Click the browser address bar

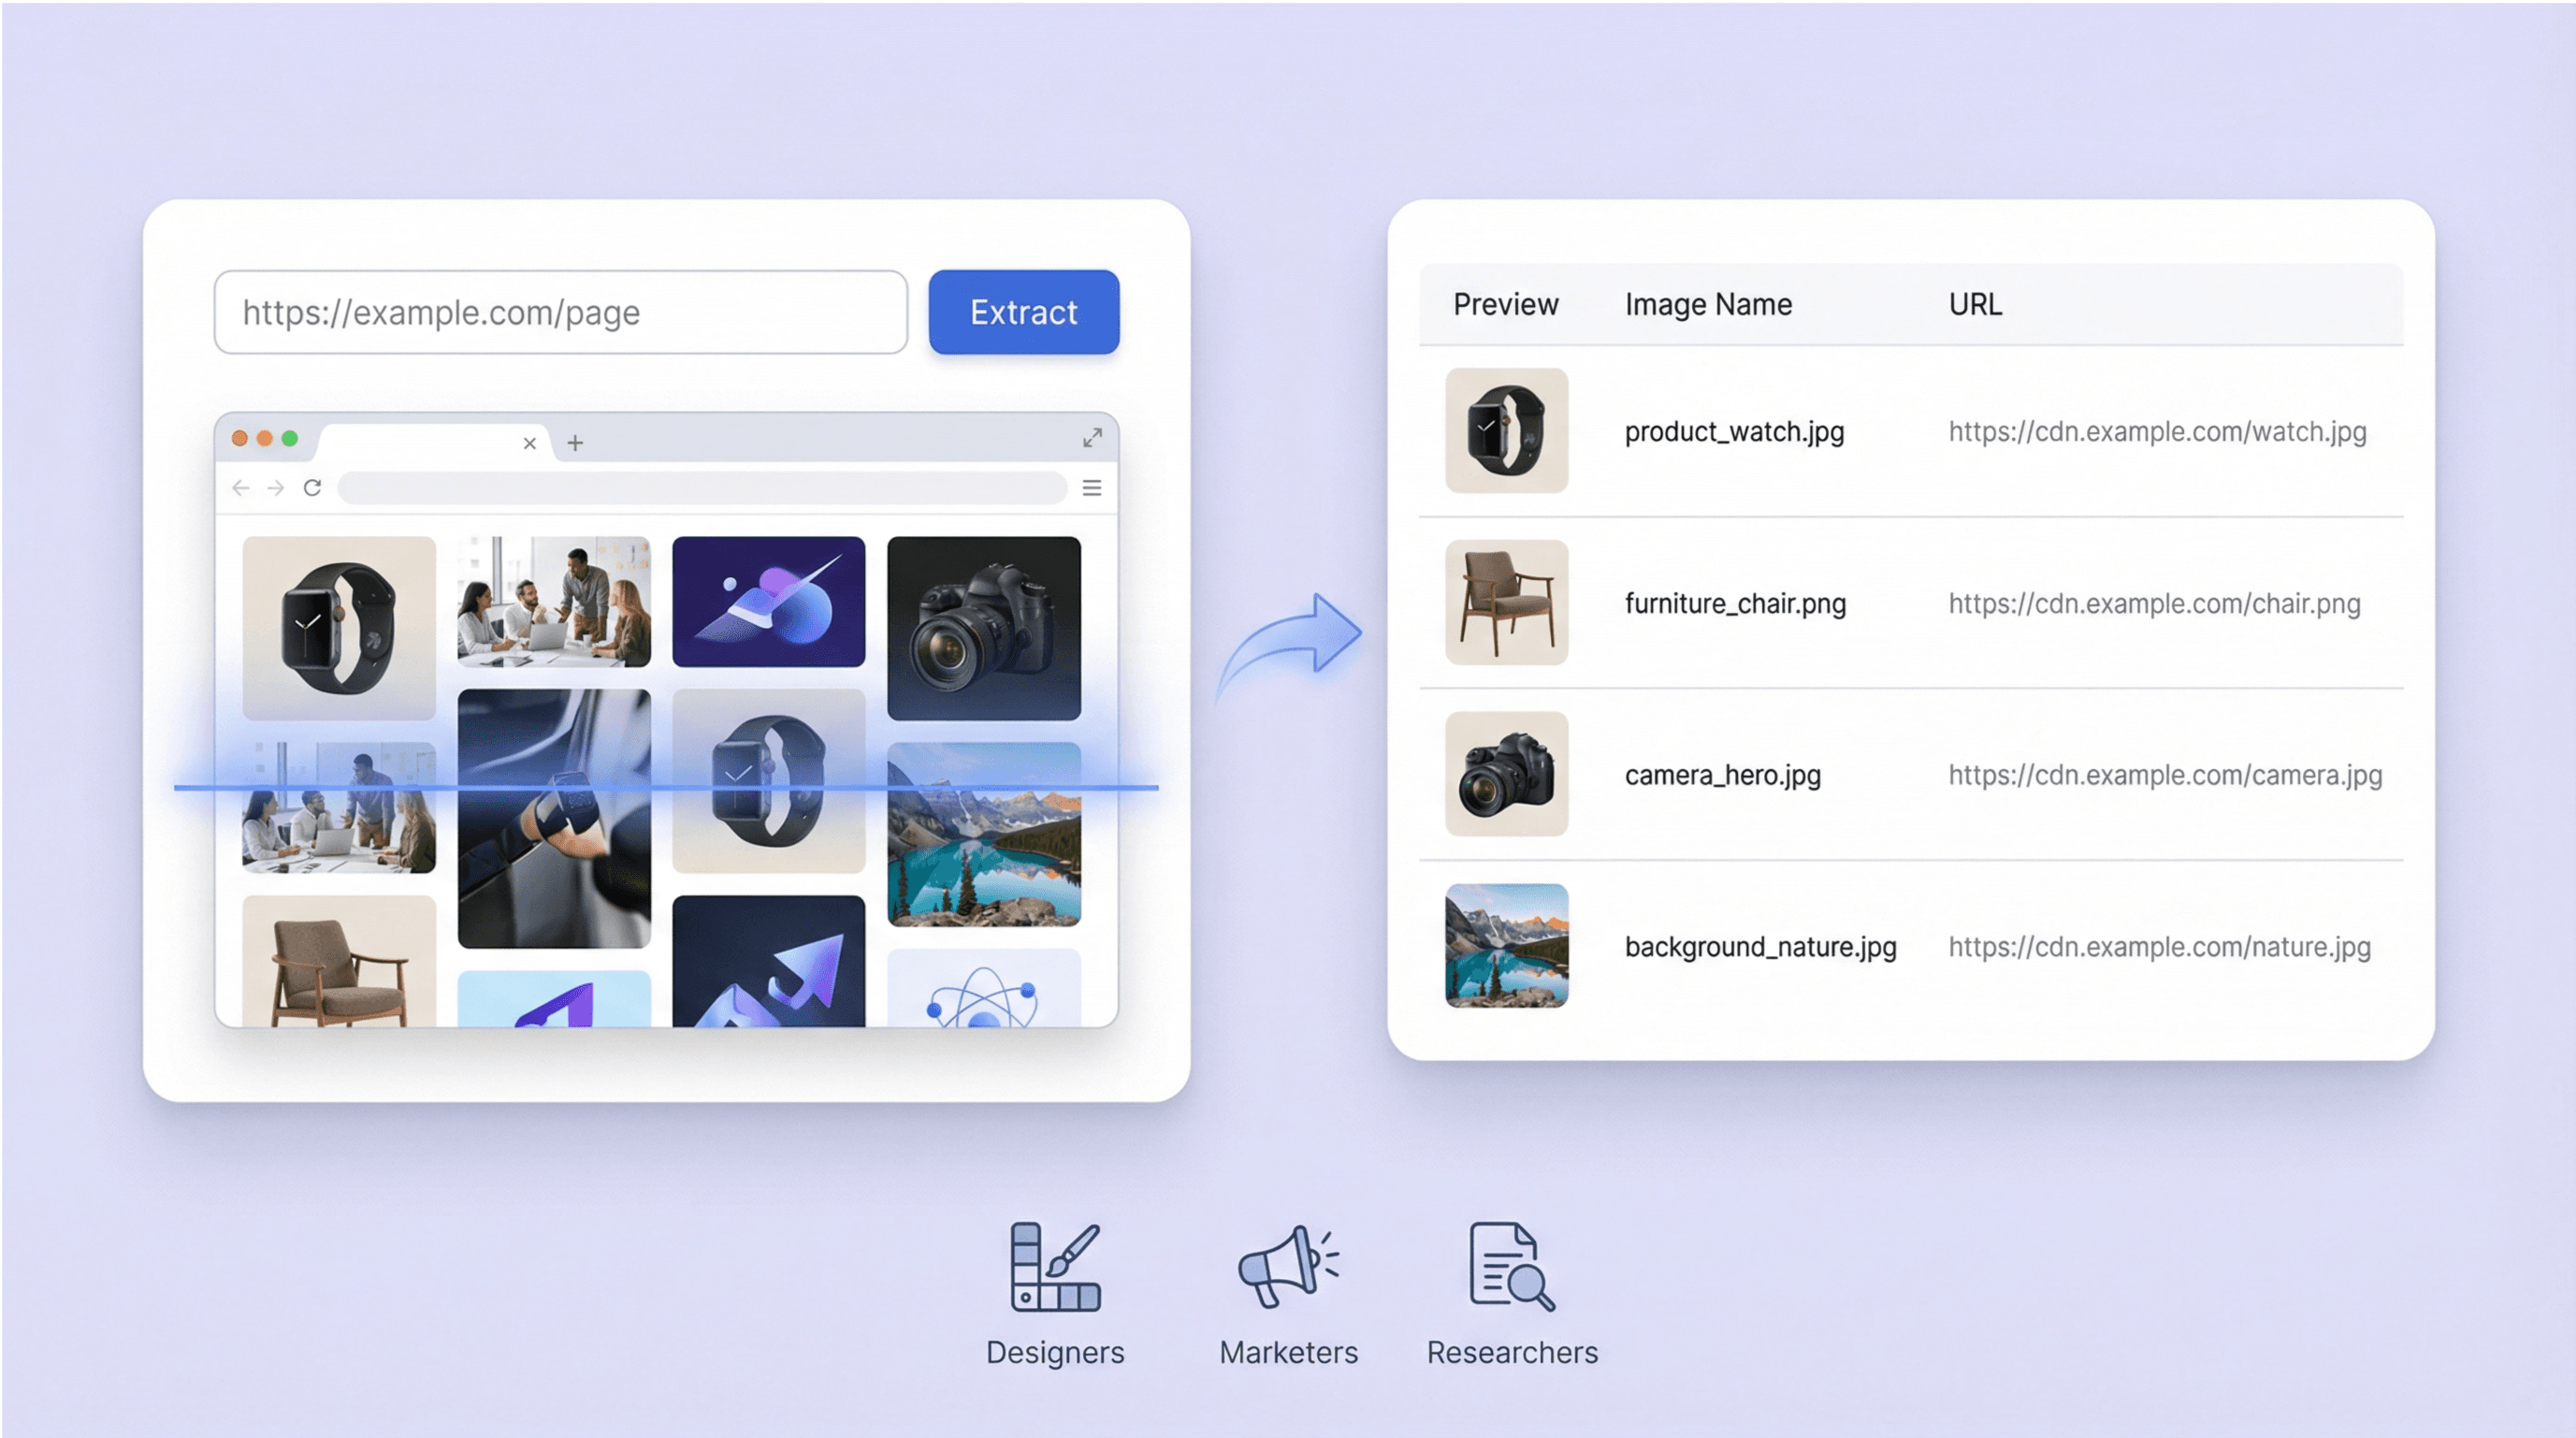tap(702, 488)
